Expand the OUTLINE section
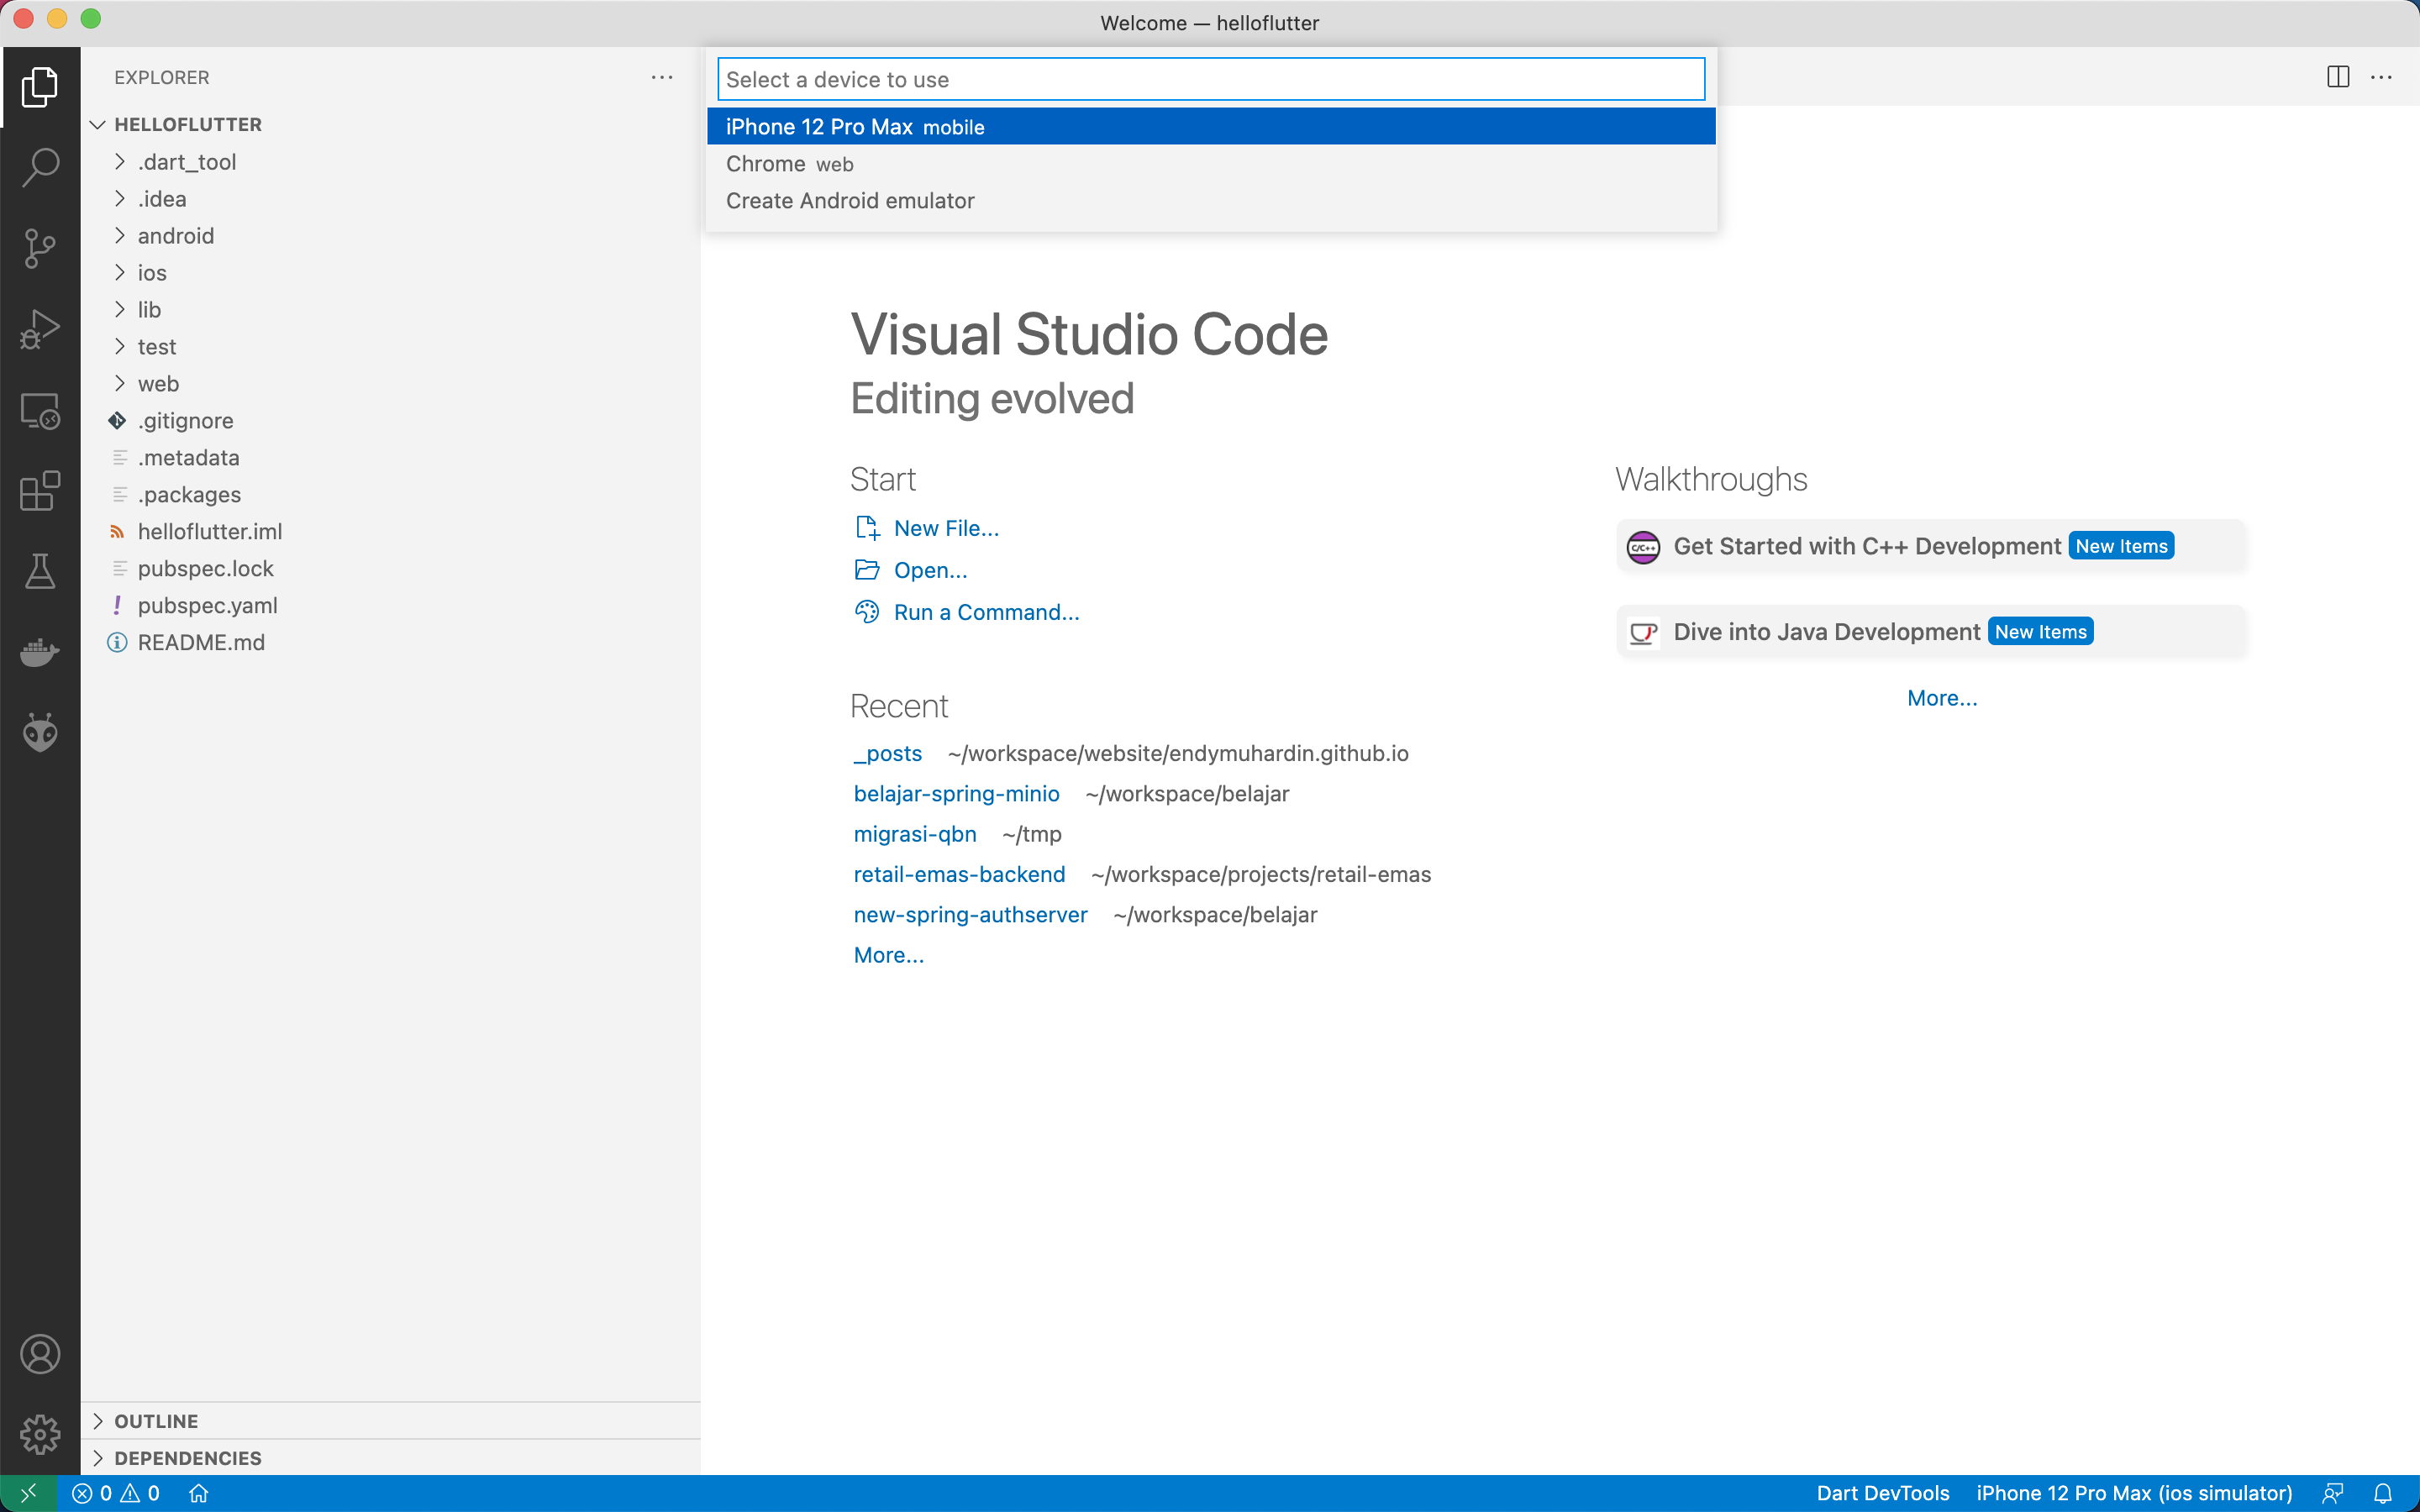Image resolution: width=2420 pixels, height=1512 pixels. [x=390, y=1421]
